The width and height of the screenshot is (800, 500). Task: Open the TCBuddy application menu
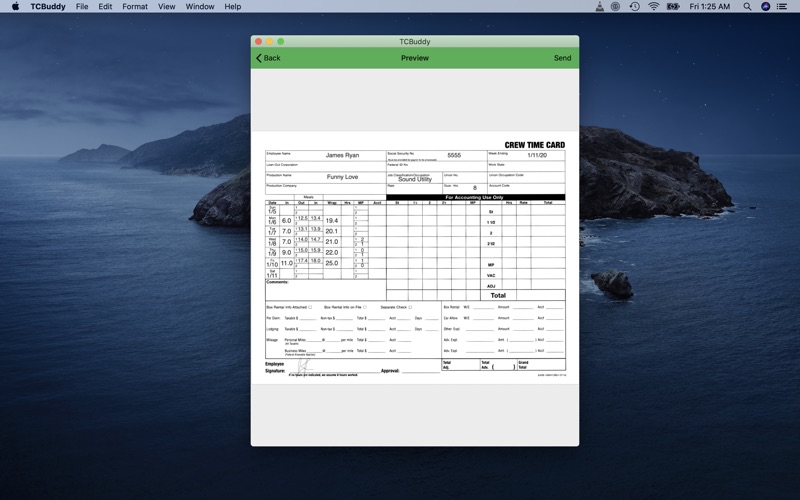[47, 7]
